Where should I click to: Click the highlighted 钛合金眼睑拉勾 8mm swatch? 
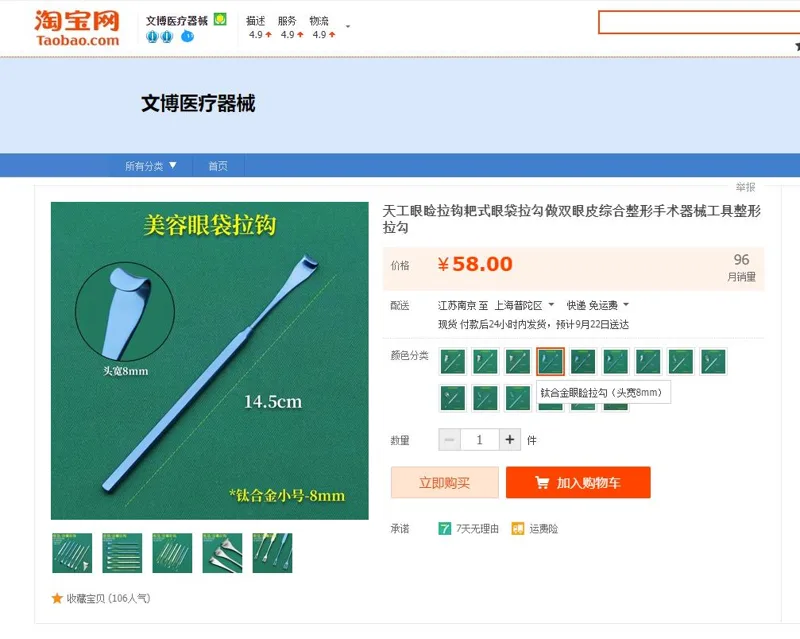tap(551, 361)
